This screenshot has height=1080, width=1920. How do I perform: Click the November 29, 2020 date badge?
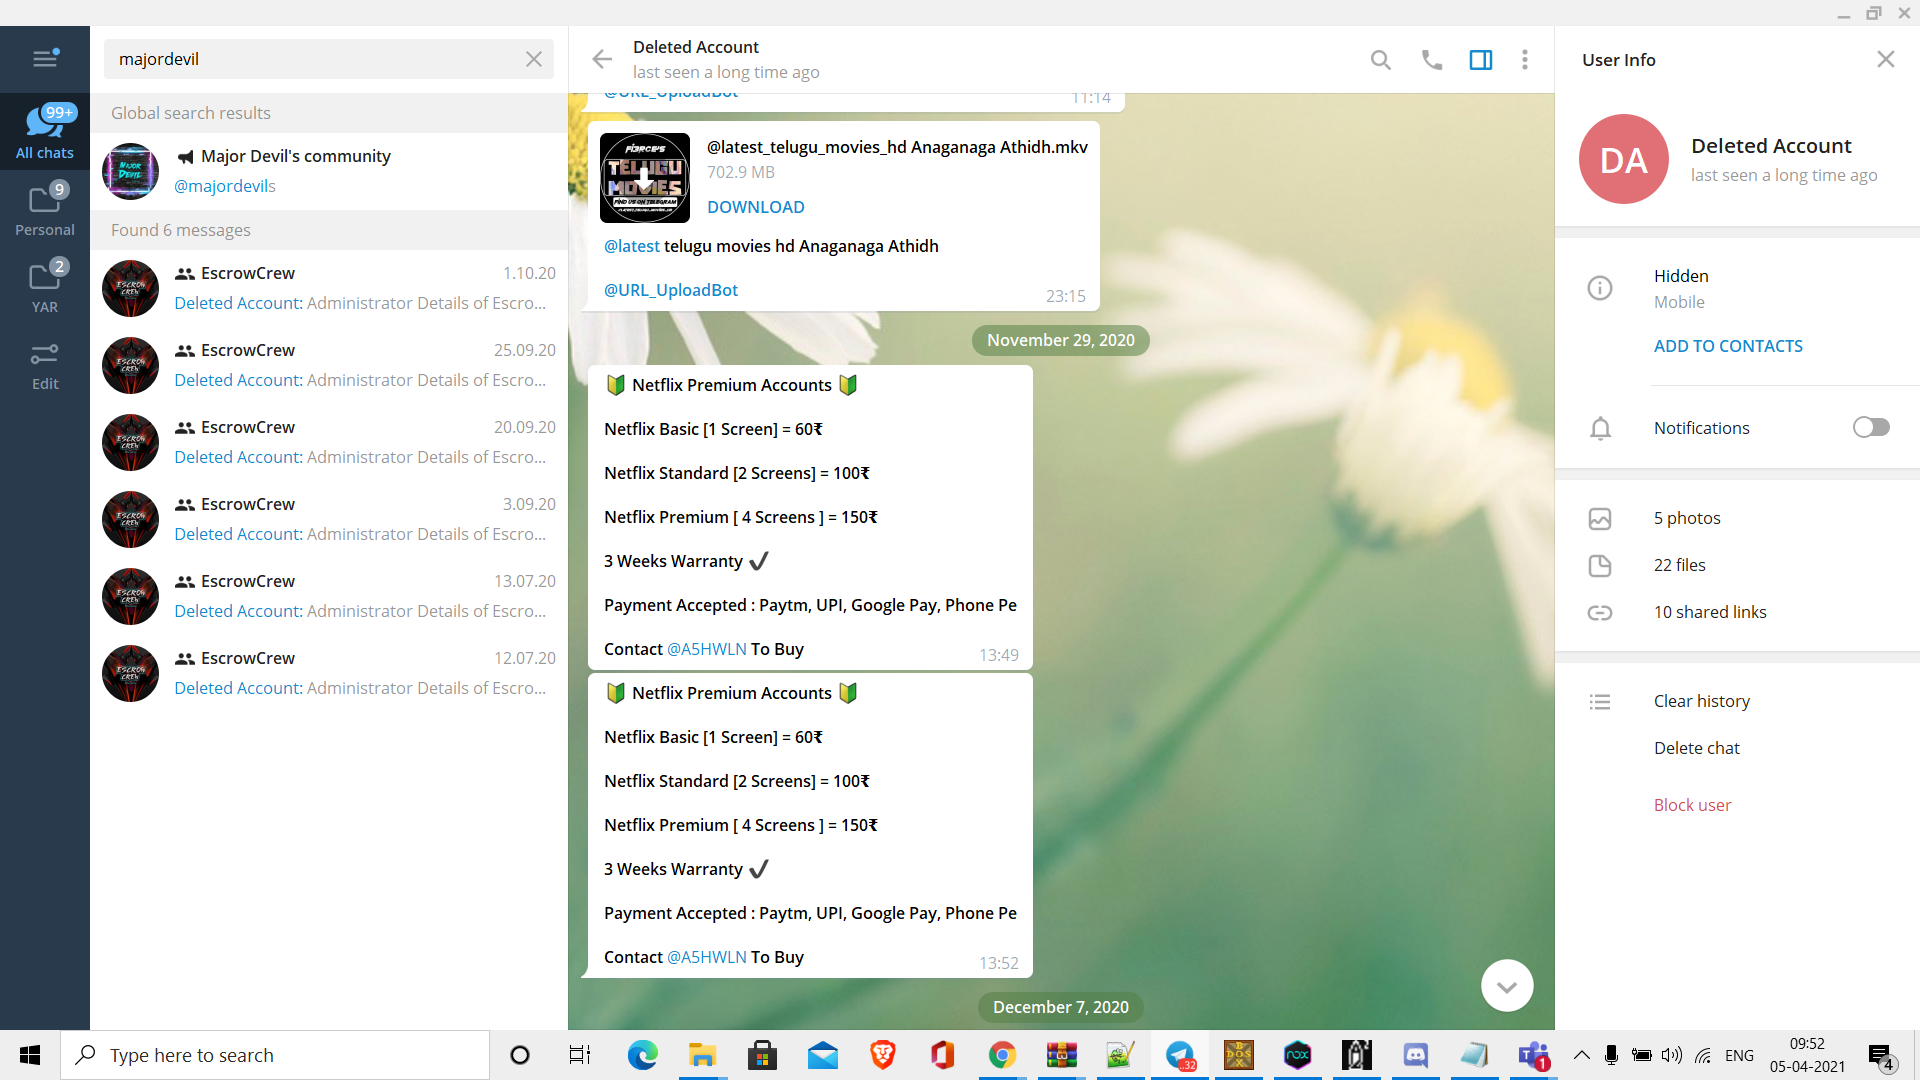click(x=1060, y=340)
